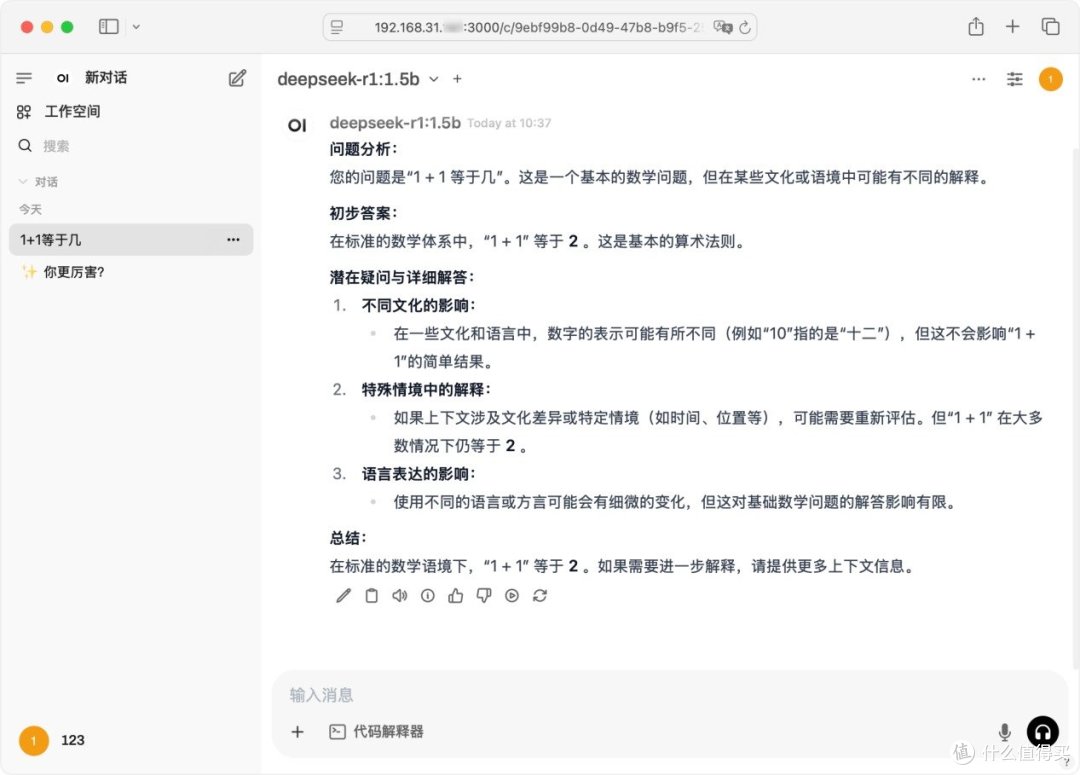
Task: Open the sidebar options dropdown arrow
Action: pos(136,27)
